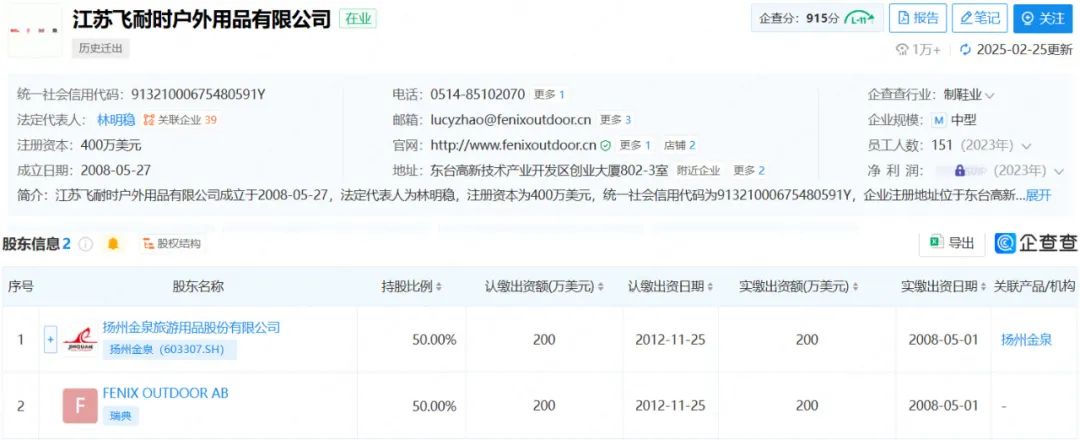Open 关联企业 39 related companies
Screen dimensions: 1080x440
pos(180,120)
